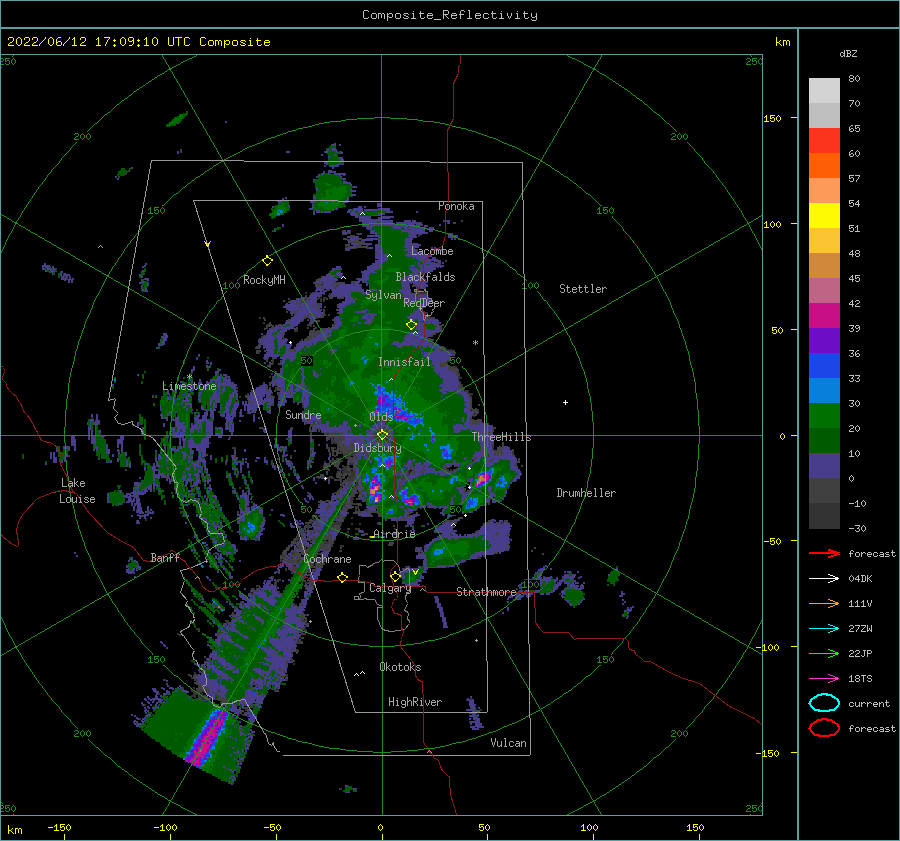Screen dimensions: 900x841
Task: Click the Olds town label
Action: pos(381,417)
